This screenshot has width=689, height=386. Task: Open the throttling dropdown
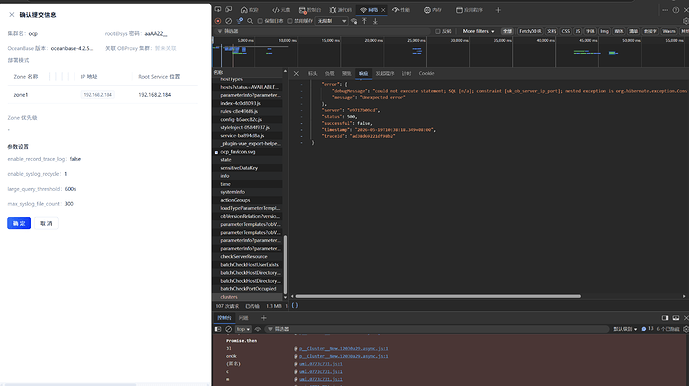(x=331, y=21)
